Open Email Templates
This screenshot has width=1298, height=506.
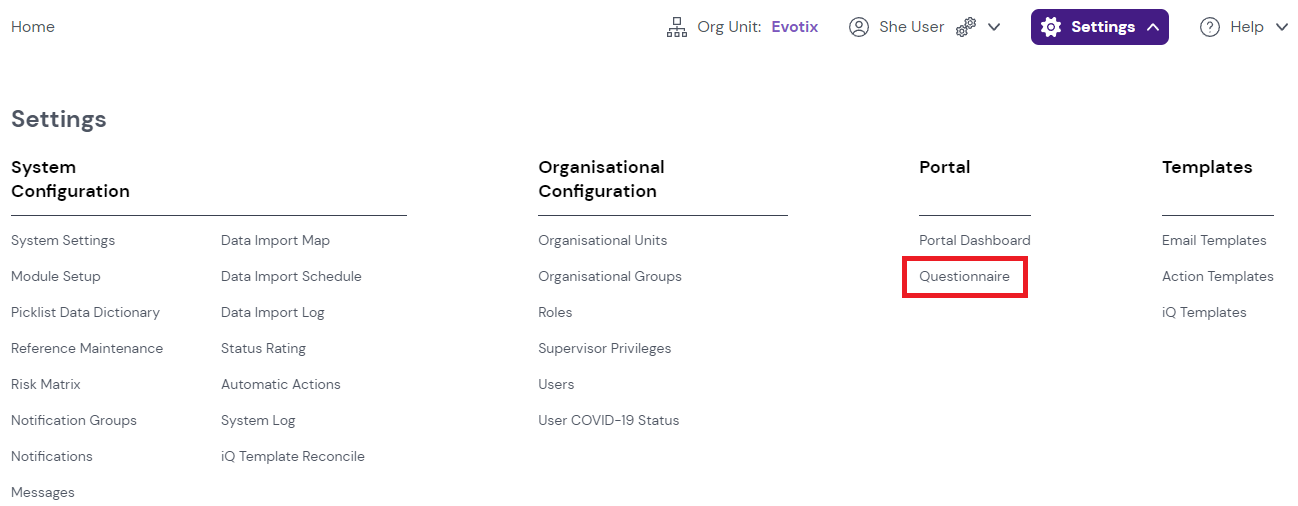(1214, 240)
